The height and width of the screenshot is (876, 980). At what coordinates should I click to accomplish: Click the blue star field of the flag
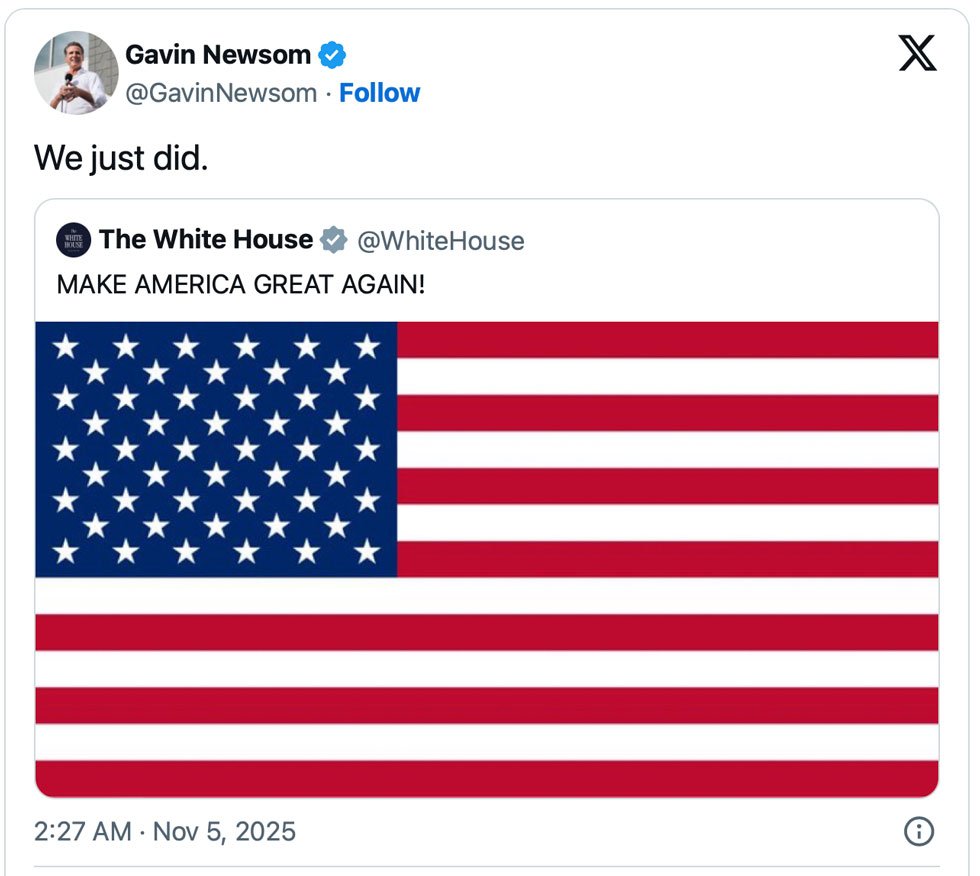pyautogui.click(x=216, y=449)
